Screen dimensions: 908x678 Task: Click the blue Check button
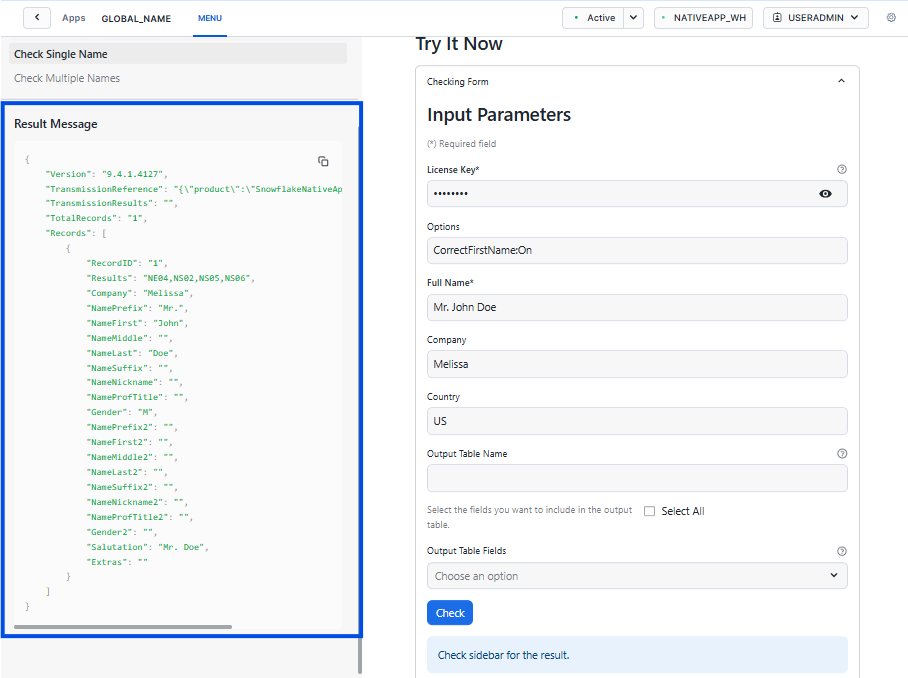pos(450,613)
